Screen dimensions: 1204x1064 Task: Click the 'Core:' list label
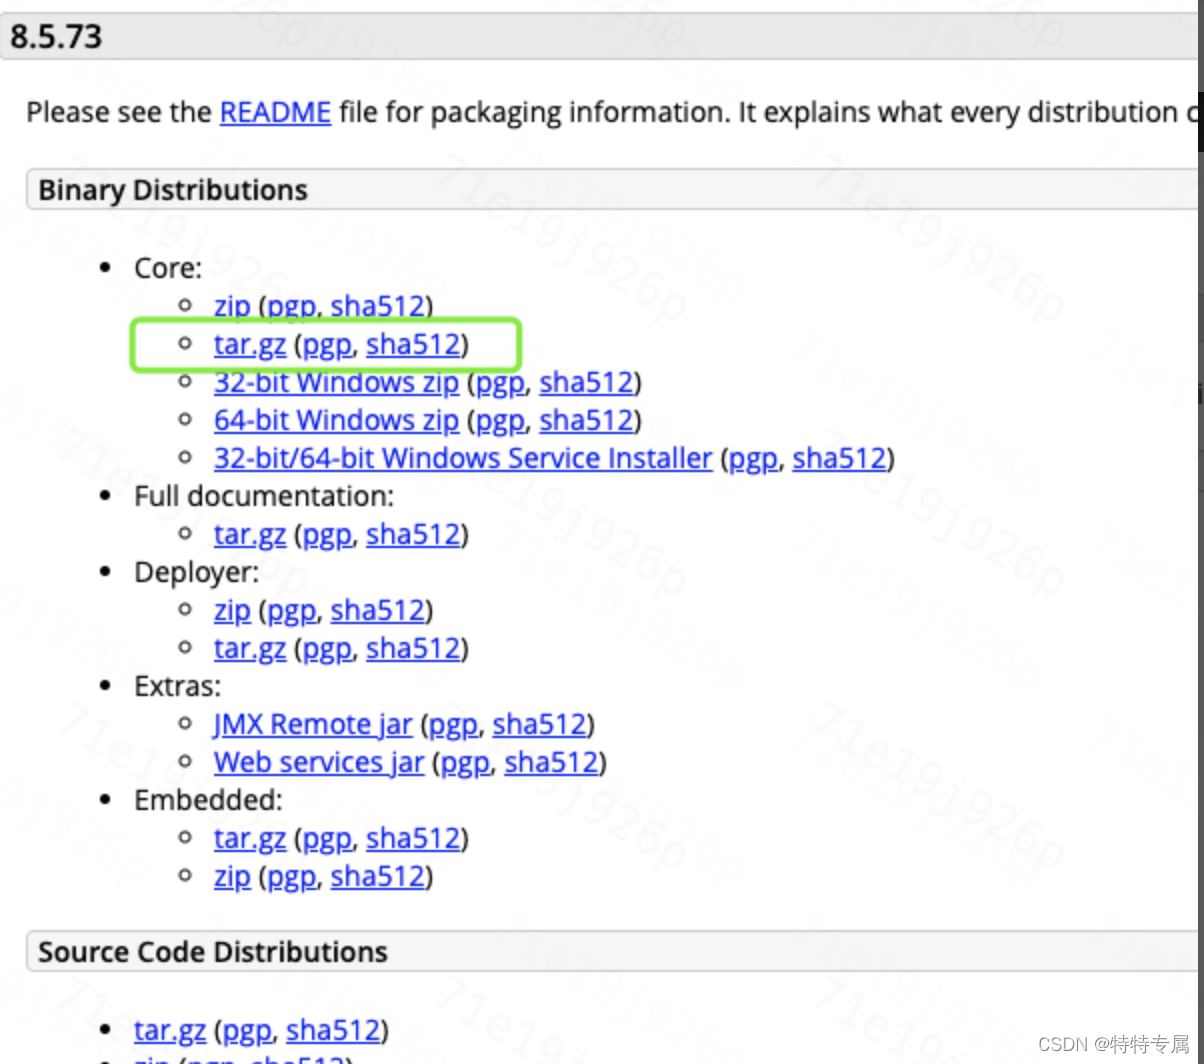168,268
